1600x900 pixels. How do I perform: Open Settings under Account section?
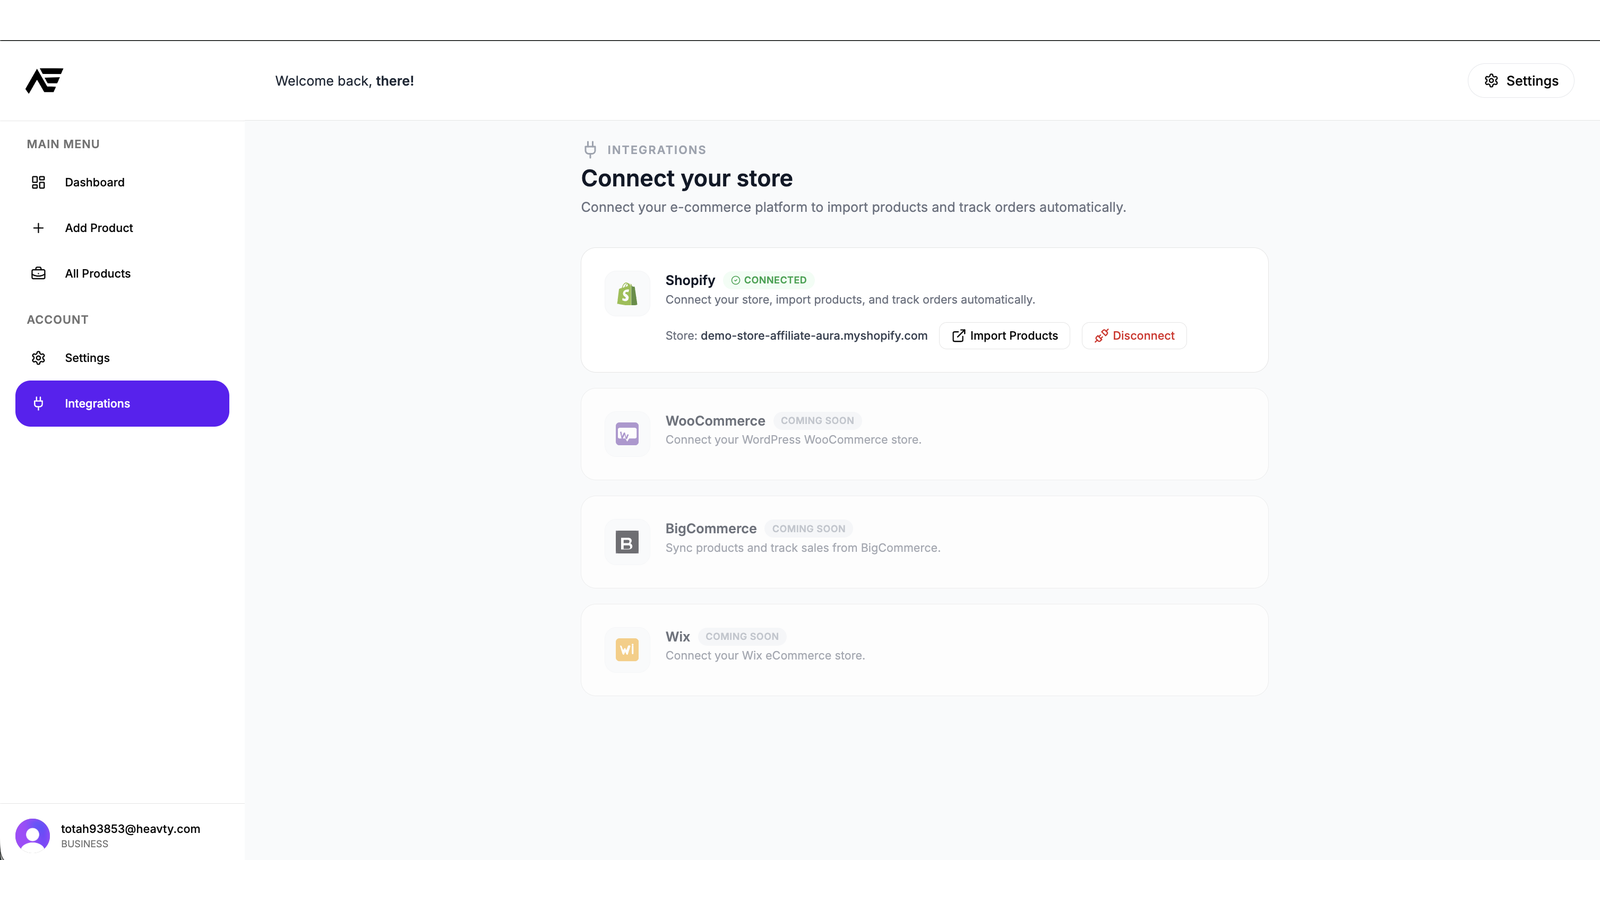click(x=122, y=358)
